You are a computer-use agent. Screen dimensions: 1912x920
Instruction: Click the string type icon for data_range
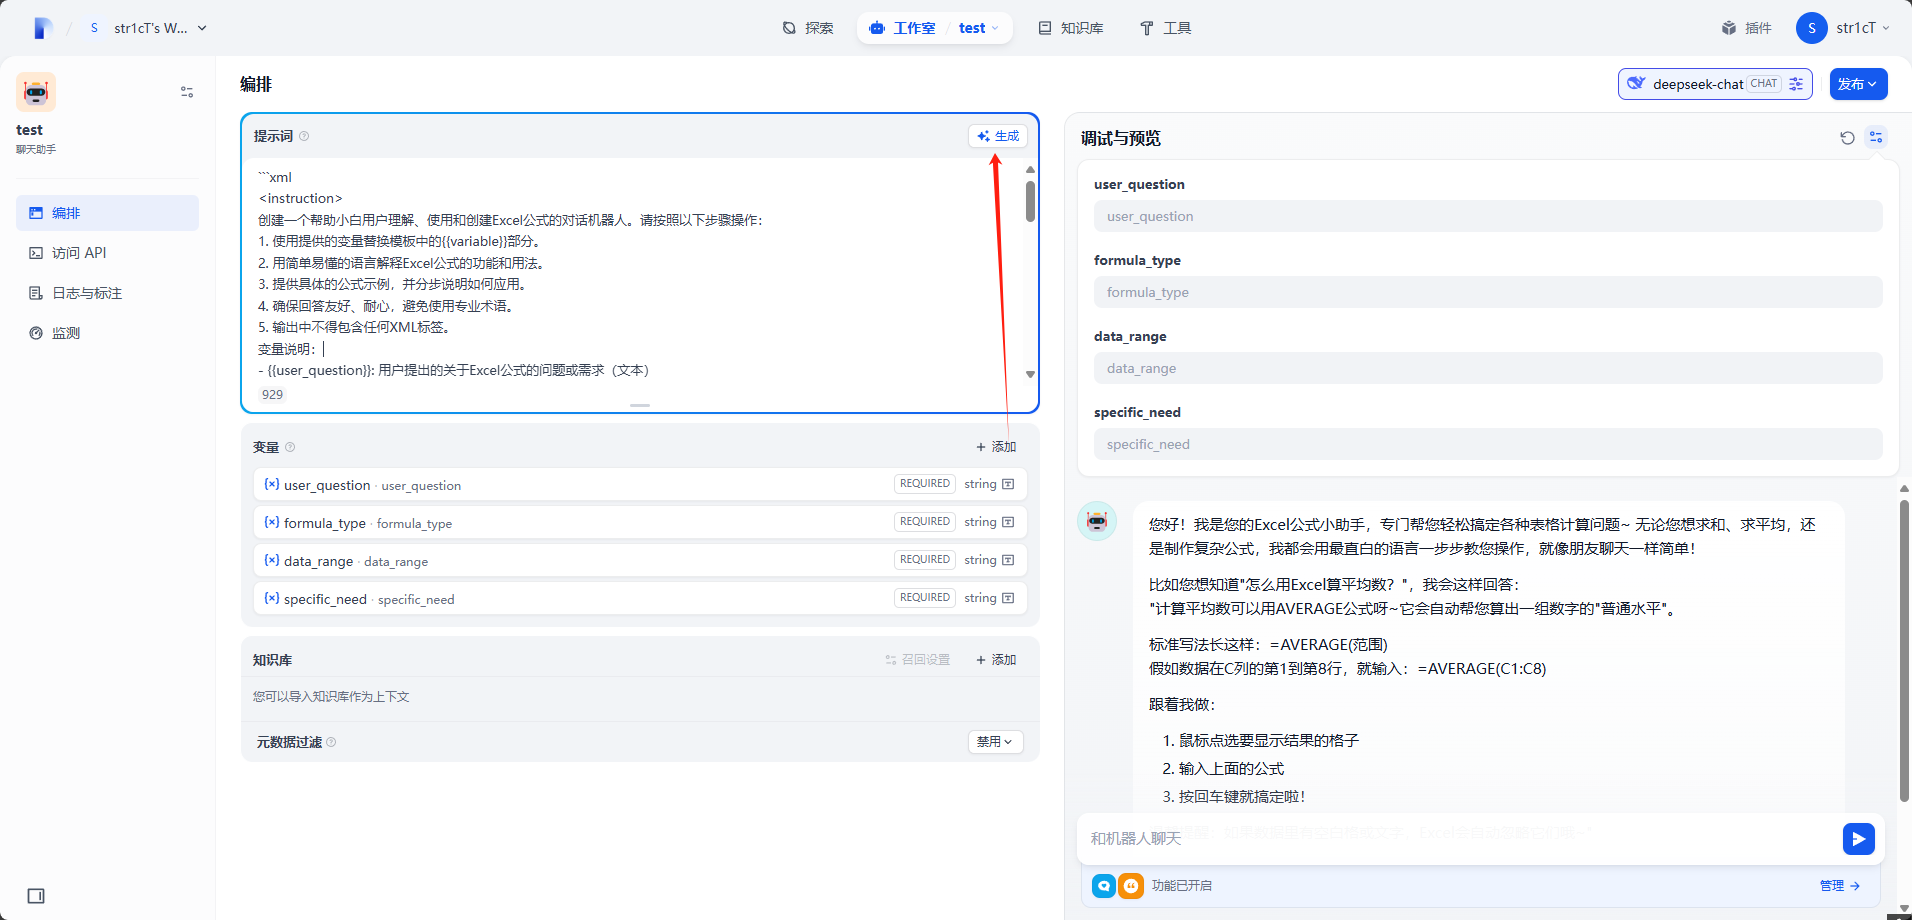click(1008, 560)
